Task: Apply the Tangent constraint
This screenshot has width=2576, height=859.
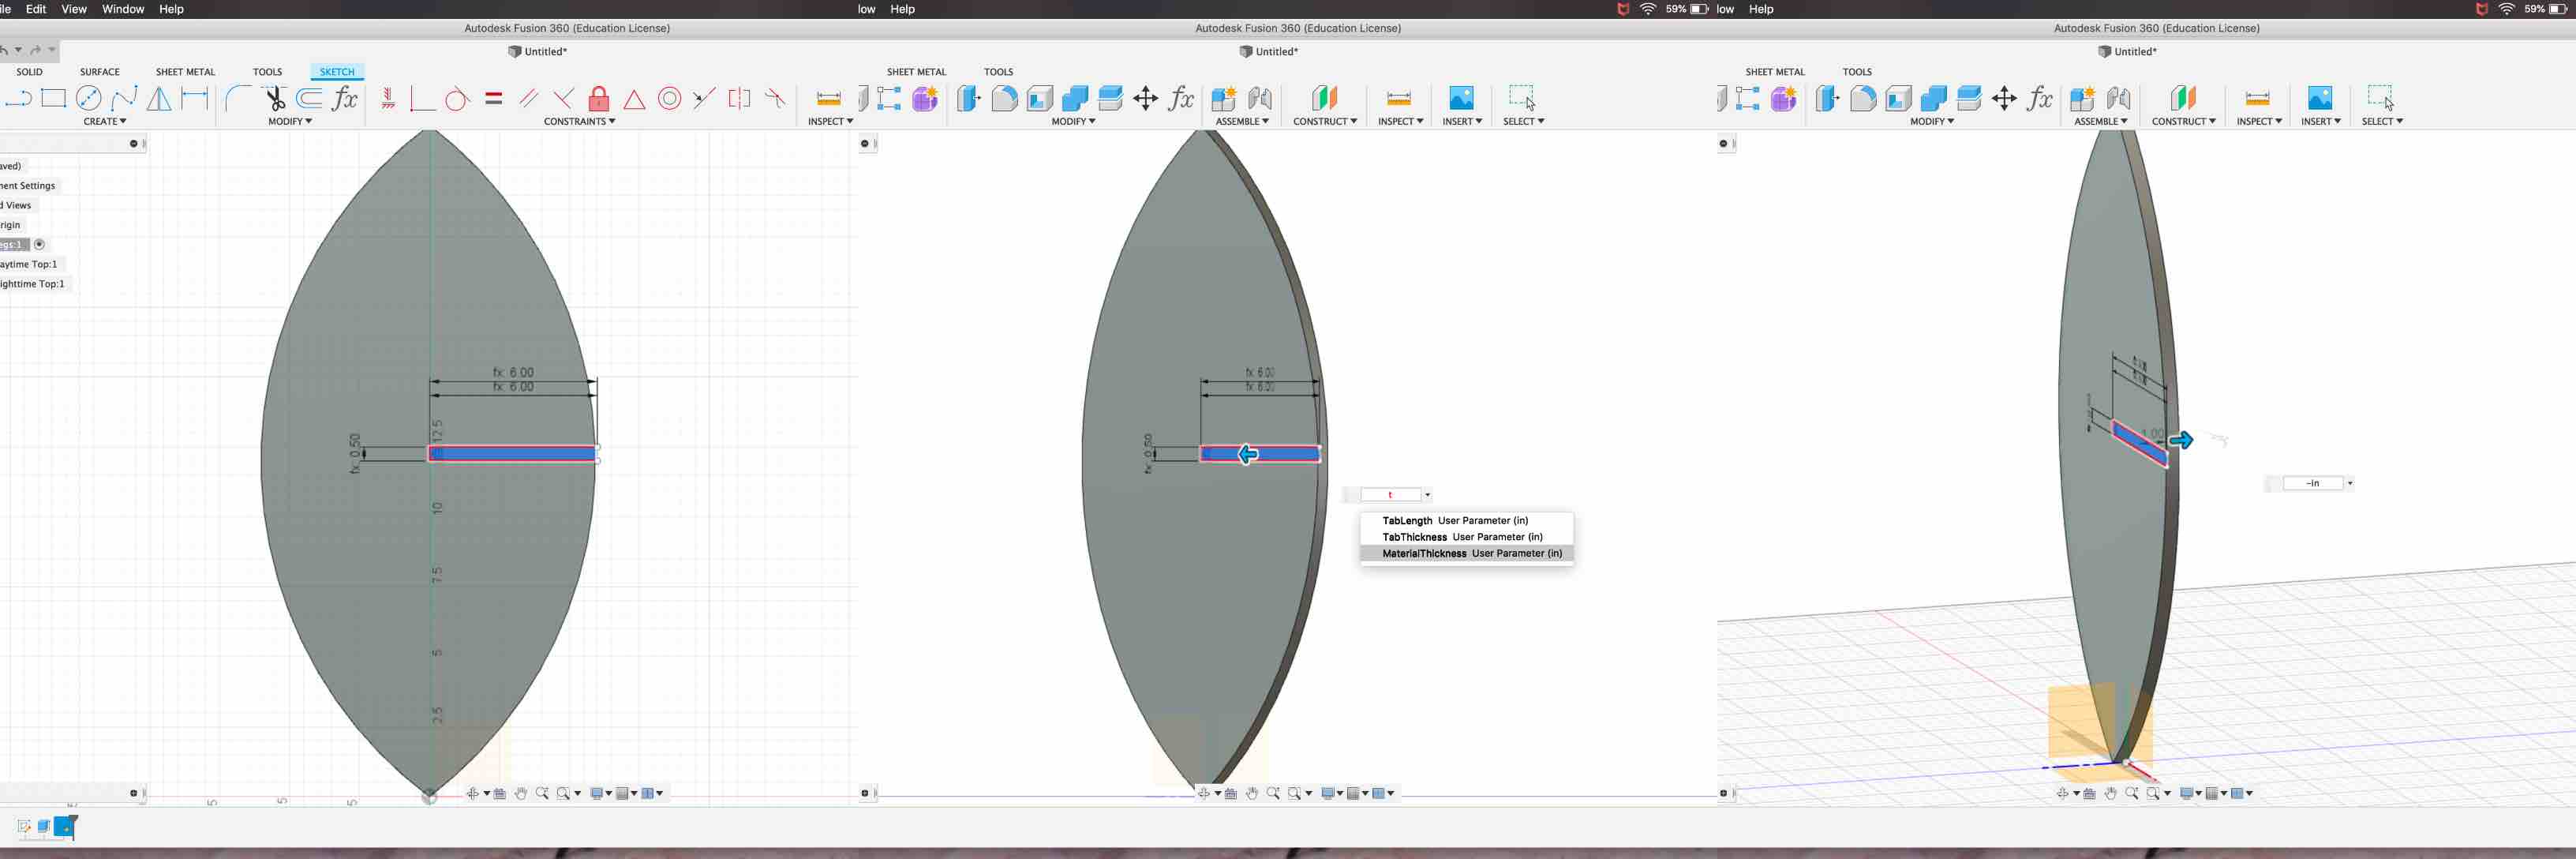Action: (x=457, y=98)
